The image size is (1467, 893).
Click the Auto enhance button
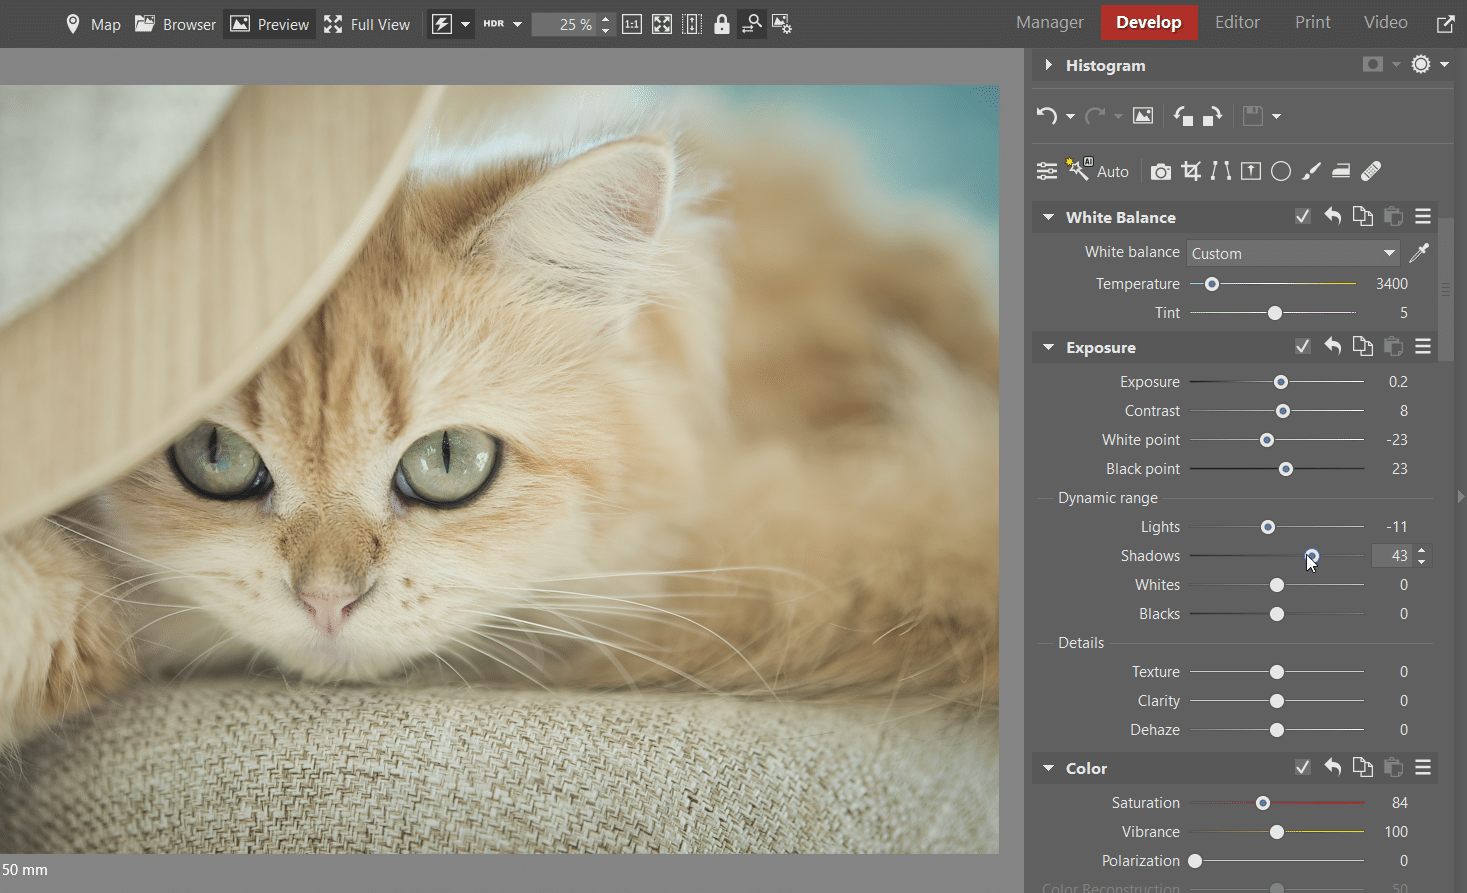1098,171
